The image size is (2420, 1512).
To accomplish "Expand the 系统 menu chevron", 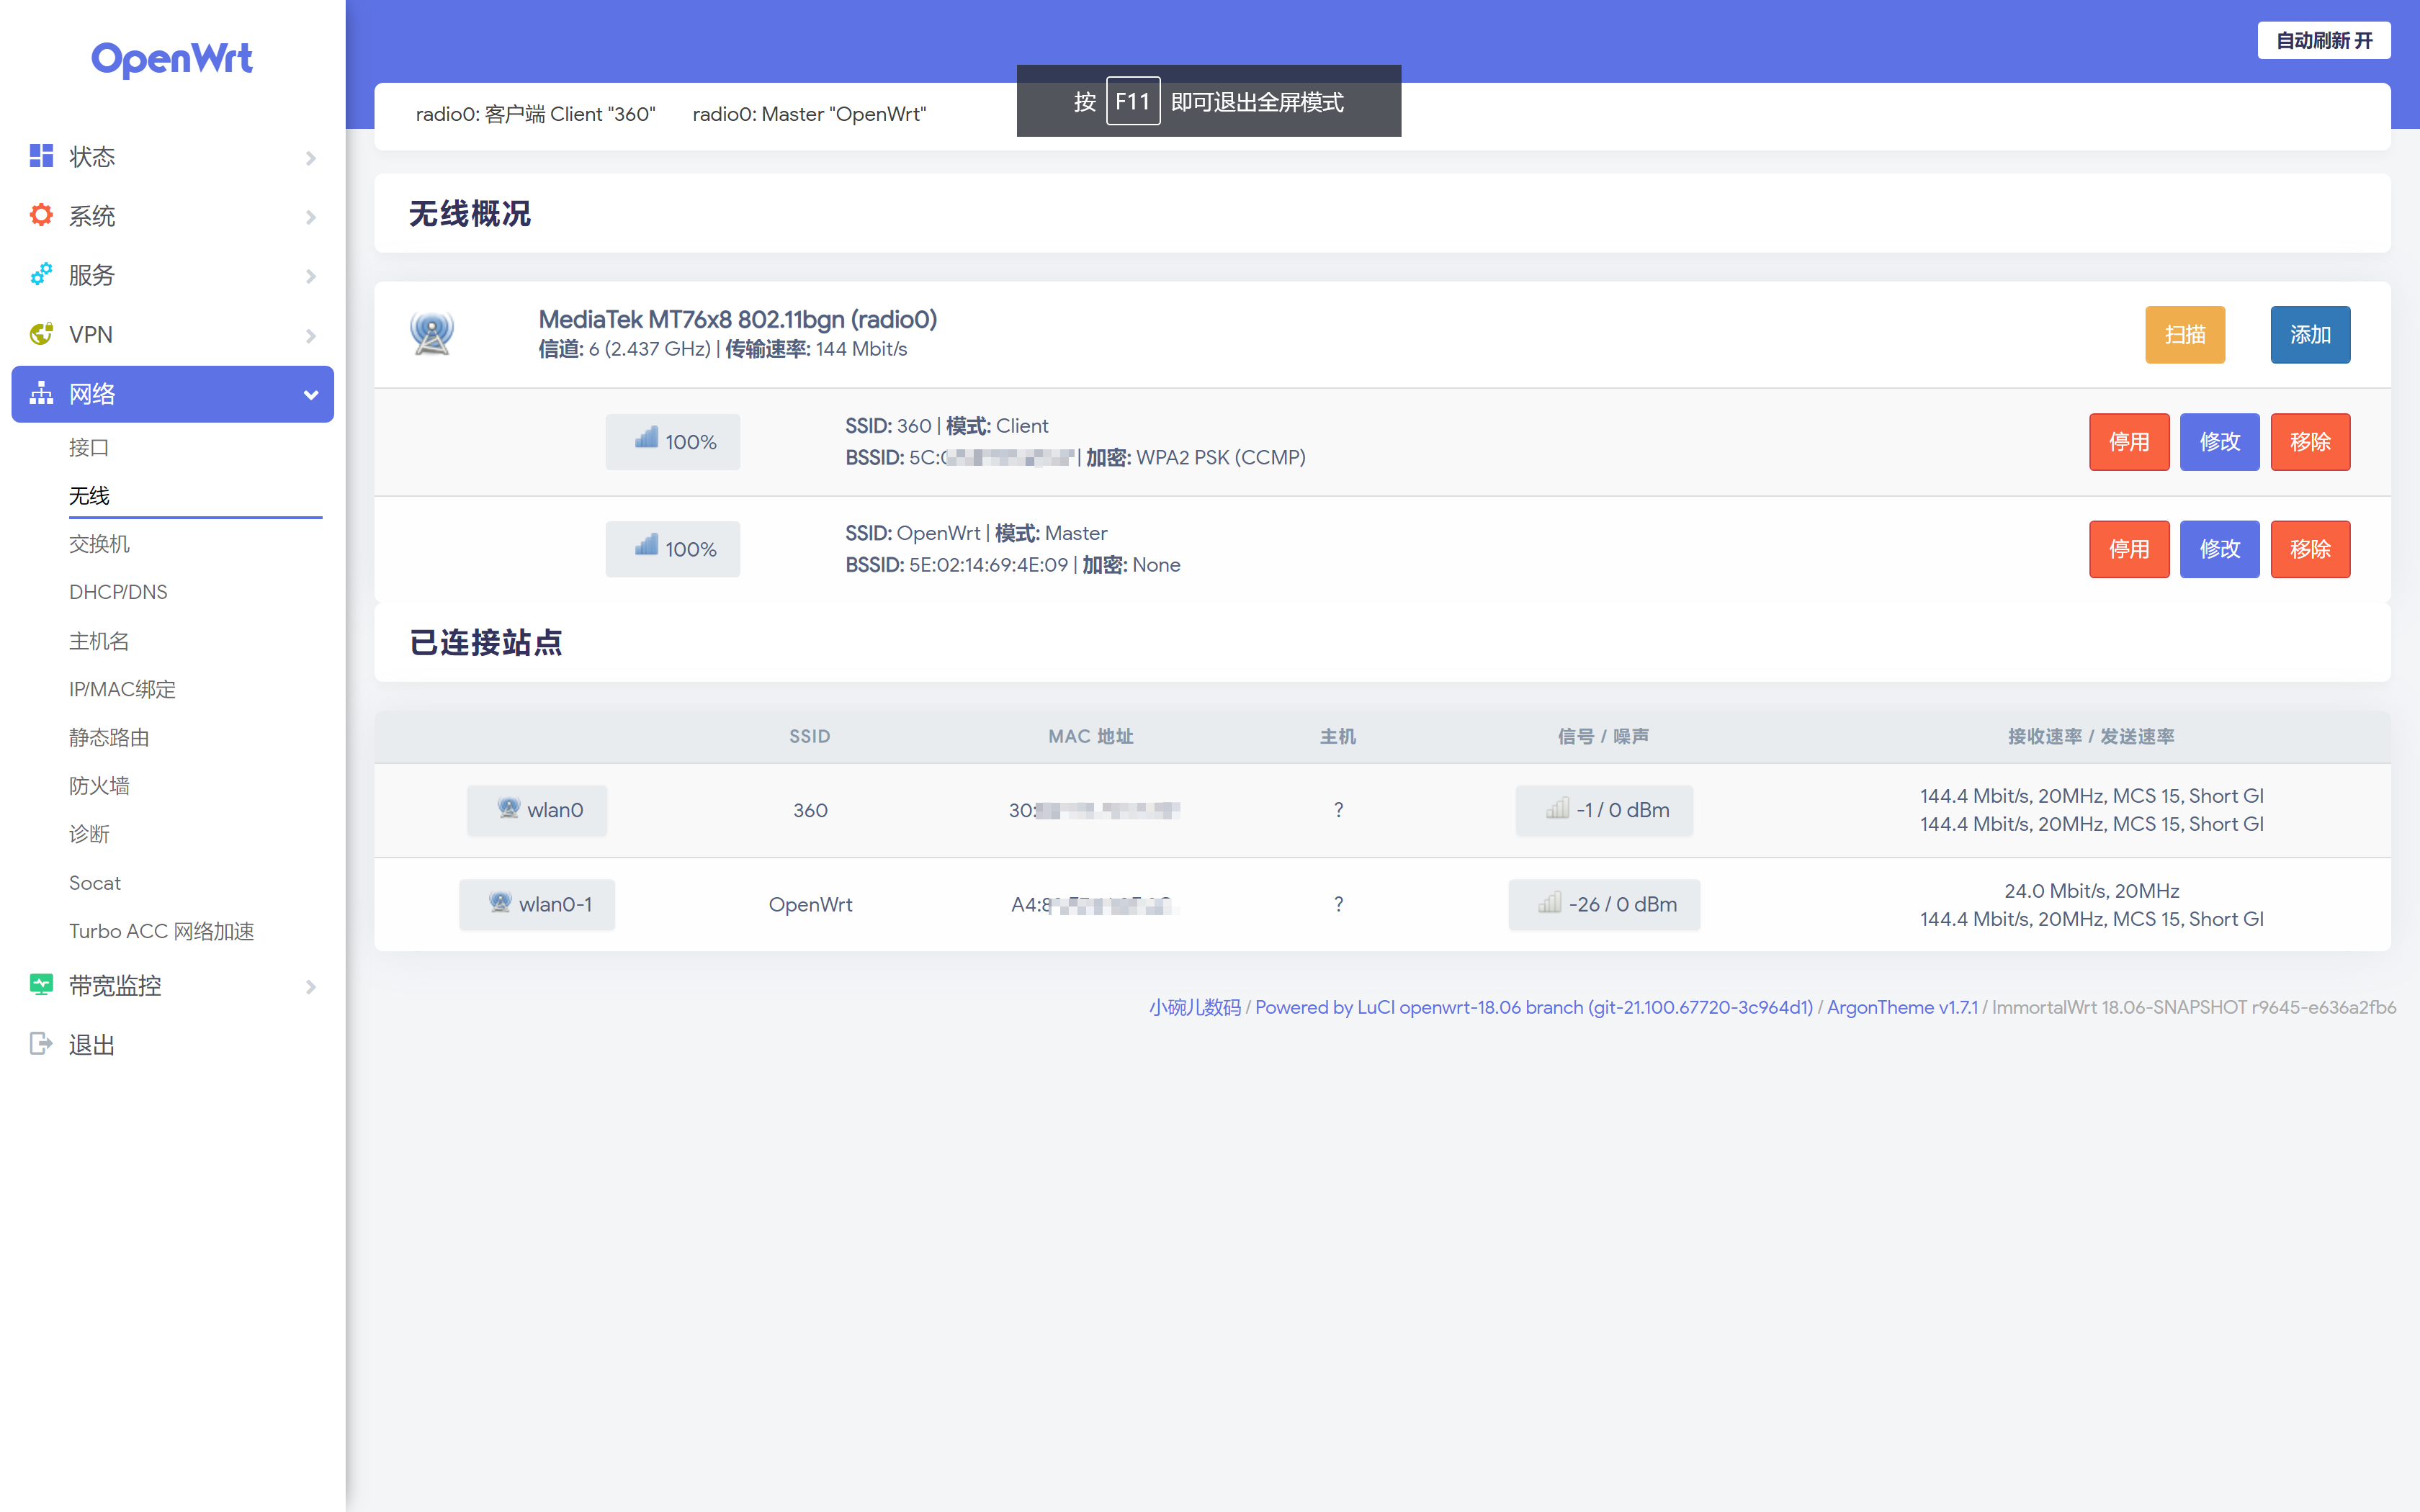I will [311, 217].
